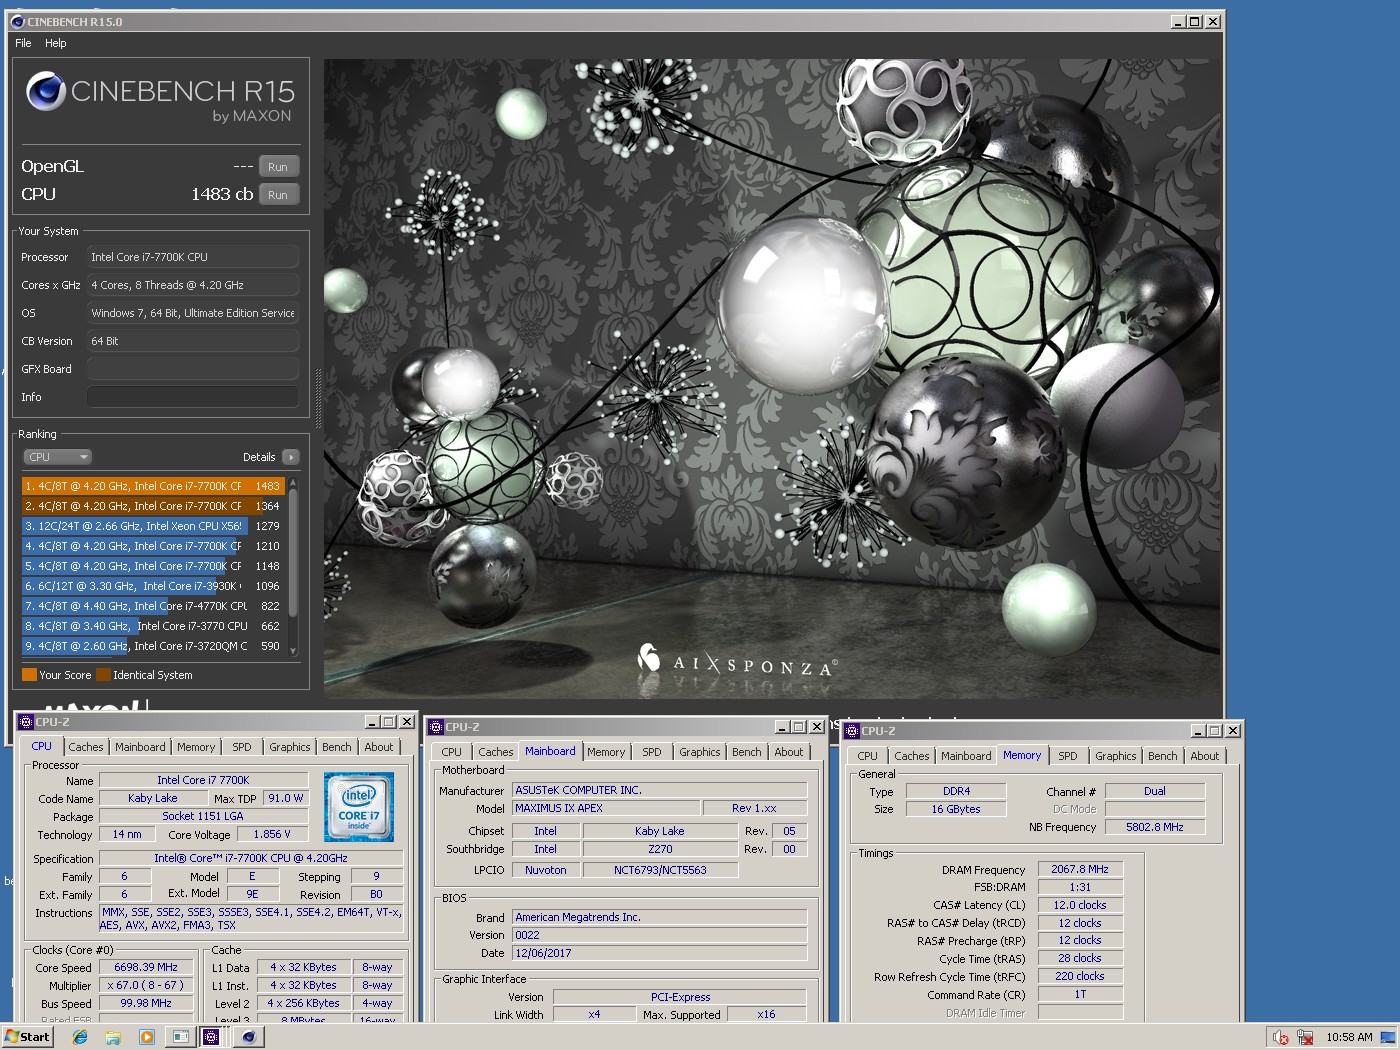Open SPD tab in CPU-Z window showing CPU
Screen dimensions: 1400x1050
point(242,747)
